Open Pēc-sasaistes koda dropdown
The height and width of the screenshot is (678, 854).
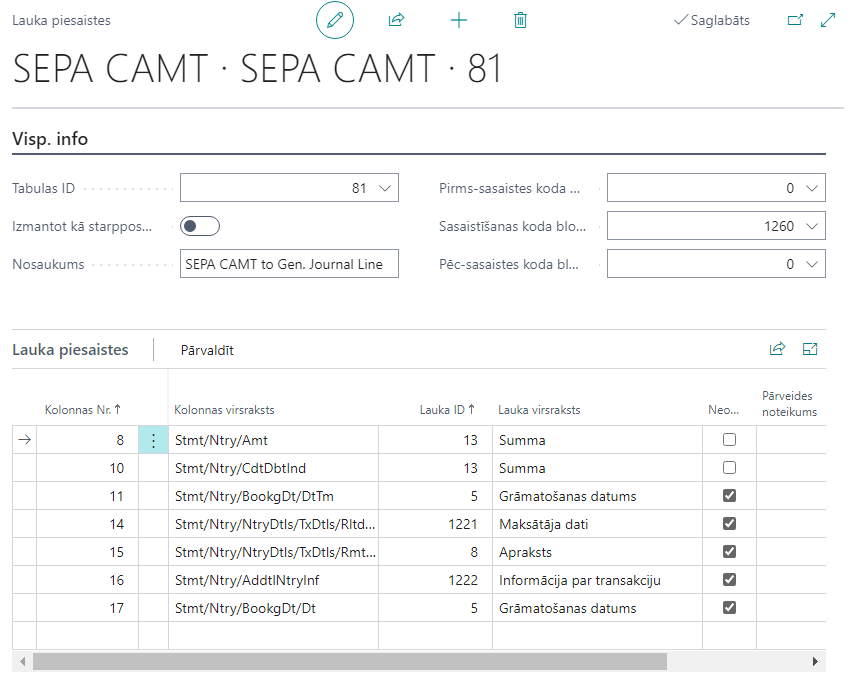pos(814,264)
